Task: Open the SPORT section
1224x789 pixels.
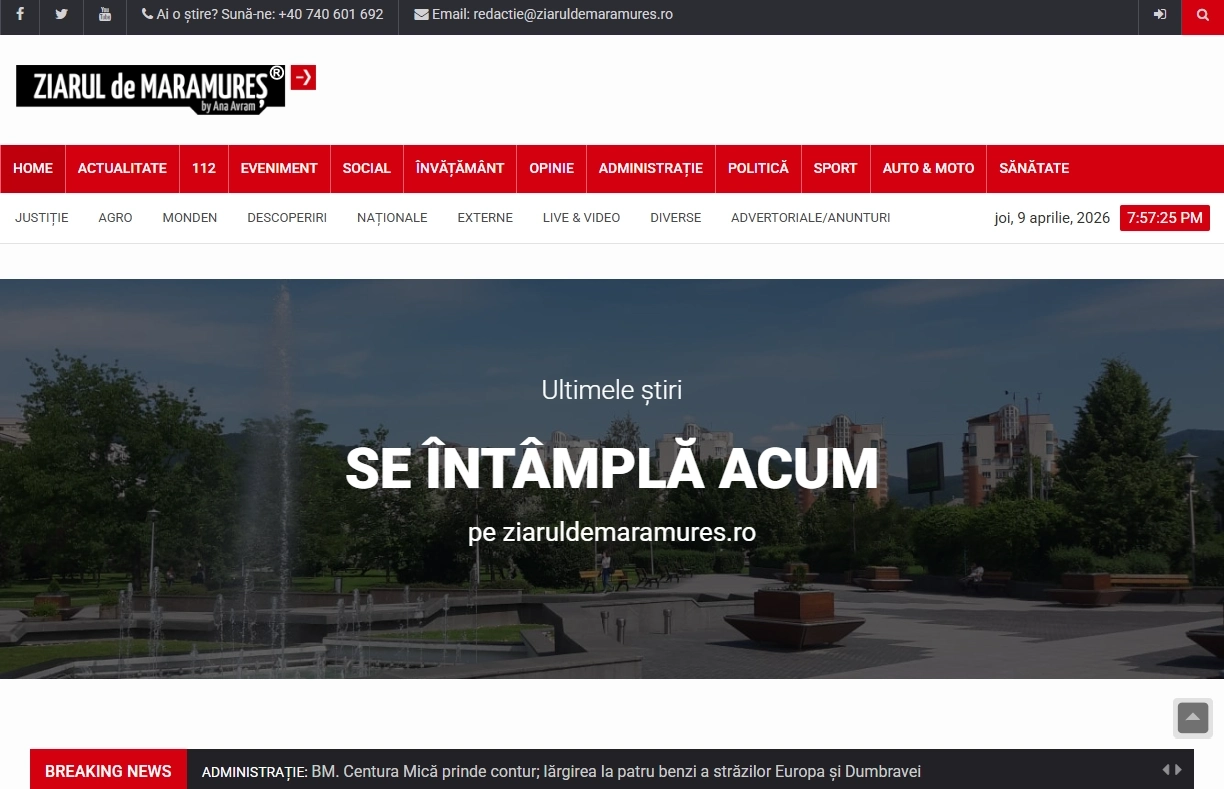Action: click(x=835, y=168)
